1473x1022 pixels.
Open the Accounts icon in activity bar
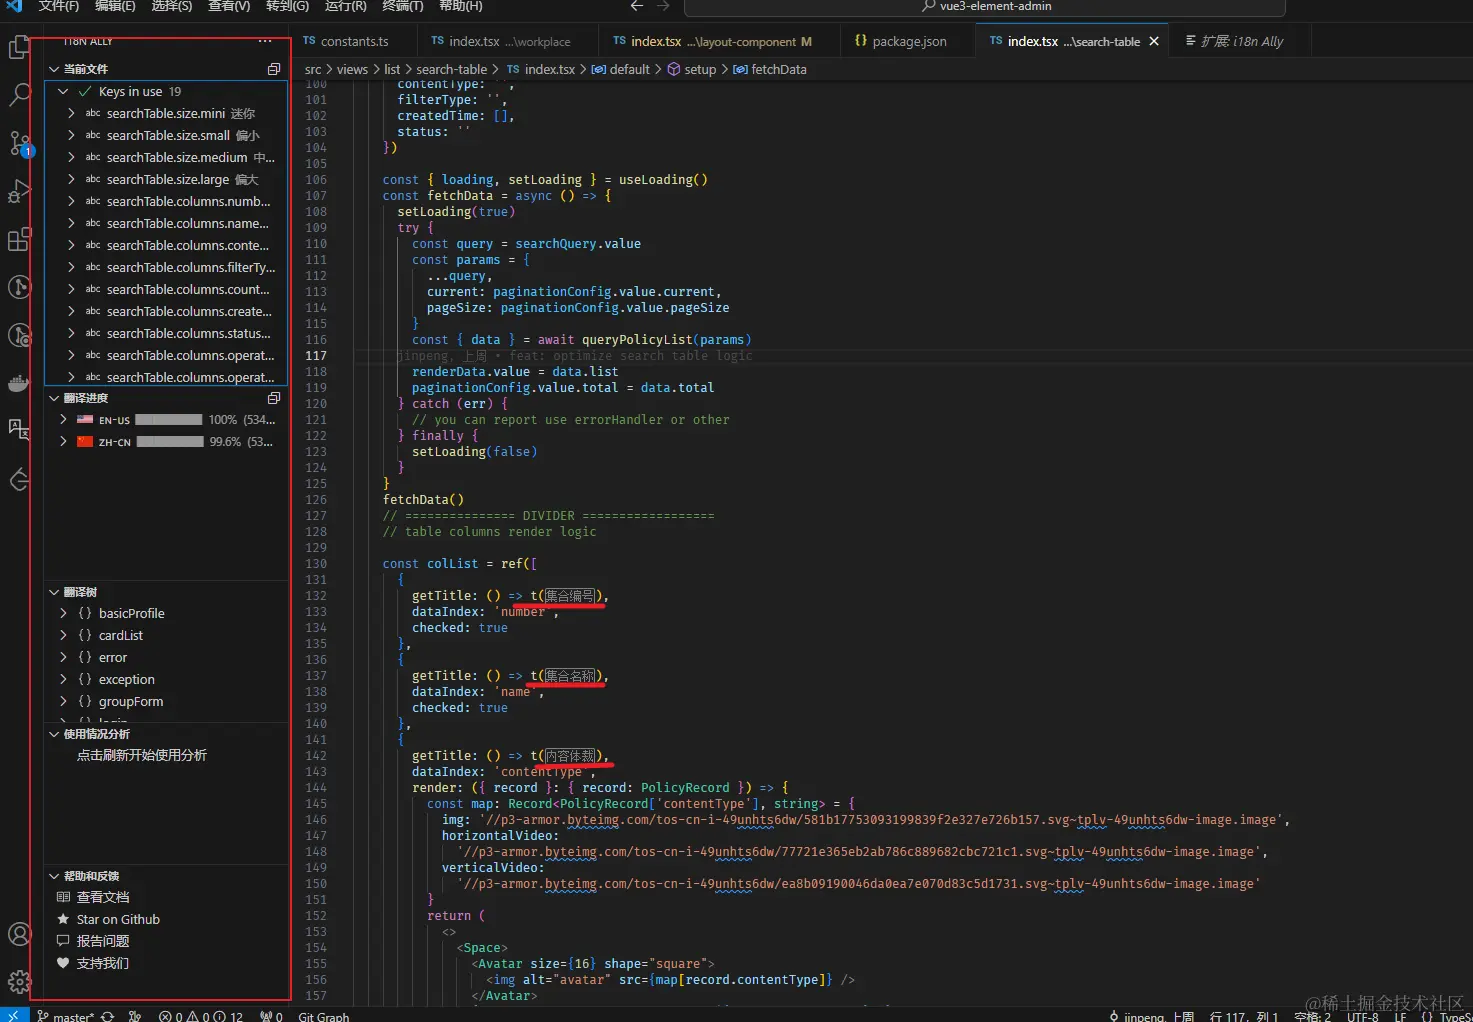click(18, 934)
